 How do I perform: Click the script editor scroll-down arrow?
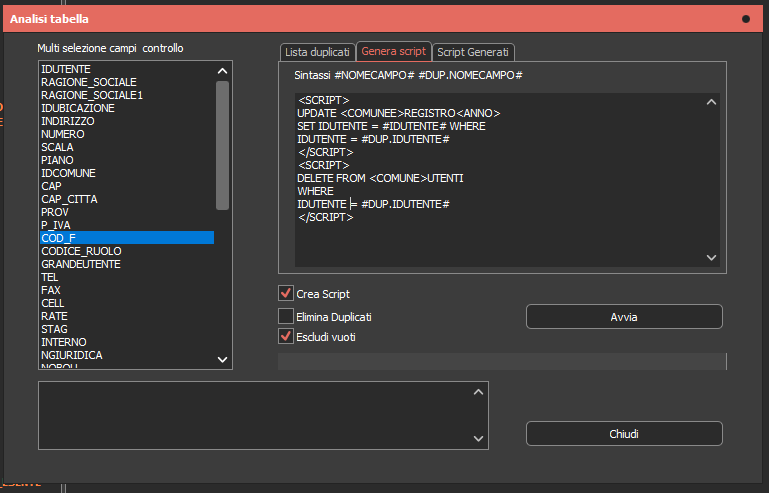pos(711,258)
